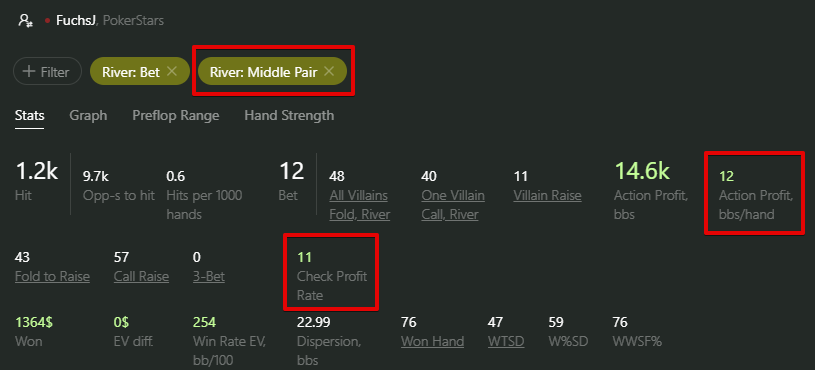
Task: Open the Call Raise stat link
Action: [141, 276]
